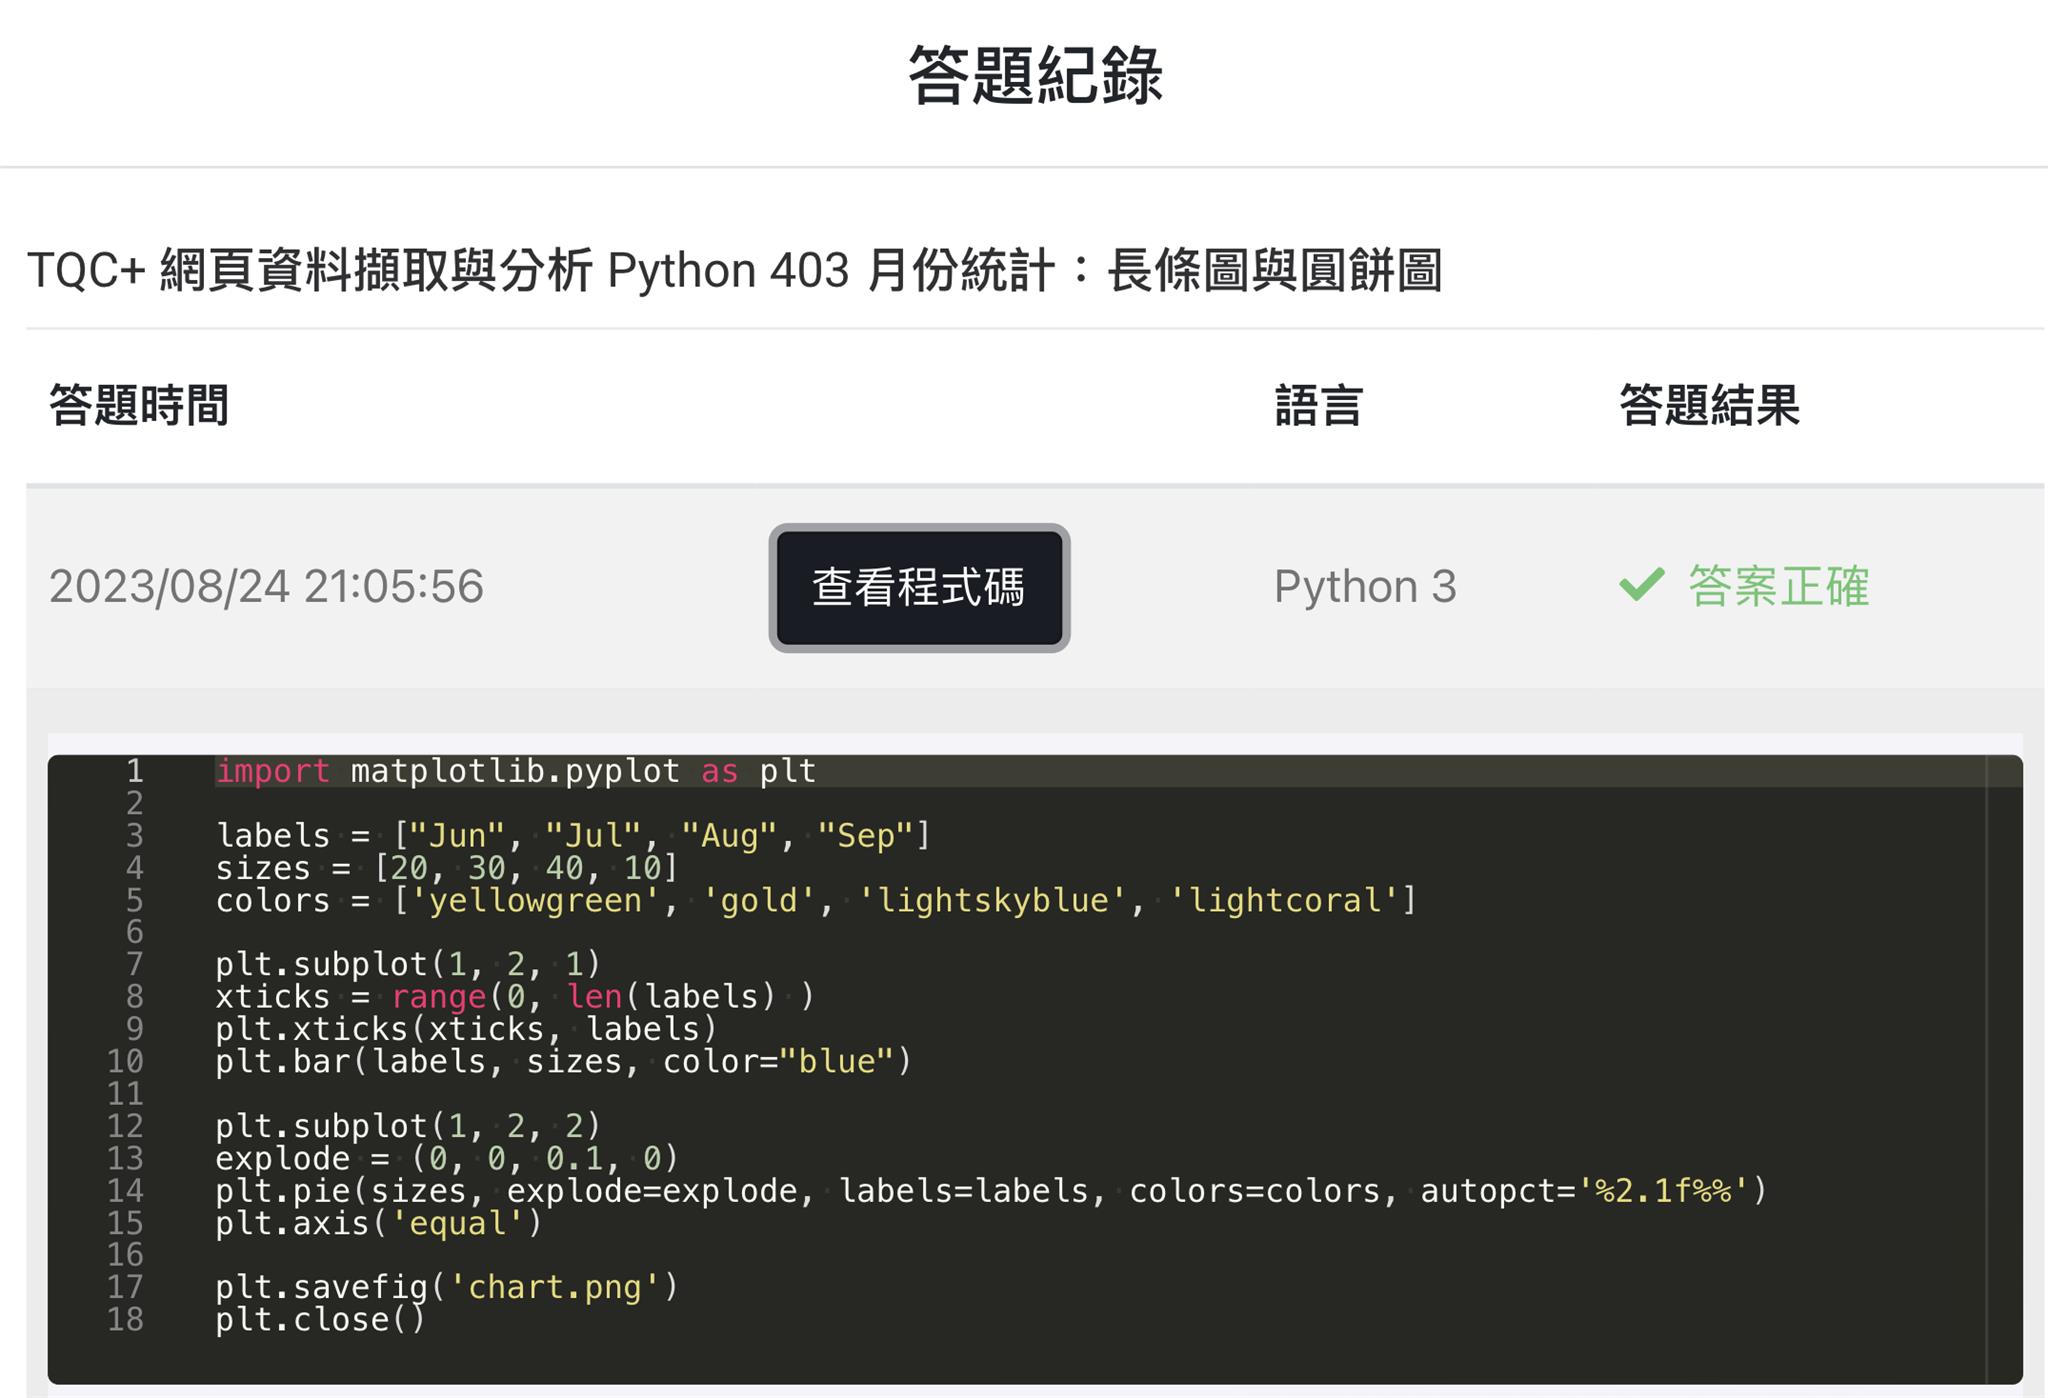The image size is (2048, 1398).
Task: Select the plt.savefig('chart.png') code line
Action: 447,1287
